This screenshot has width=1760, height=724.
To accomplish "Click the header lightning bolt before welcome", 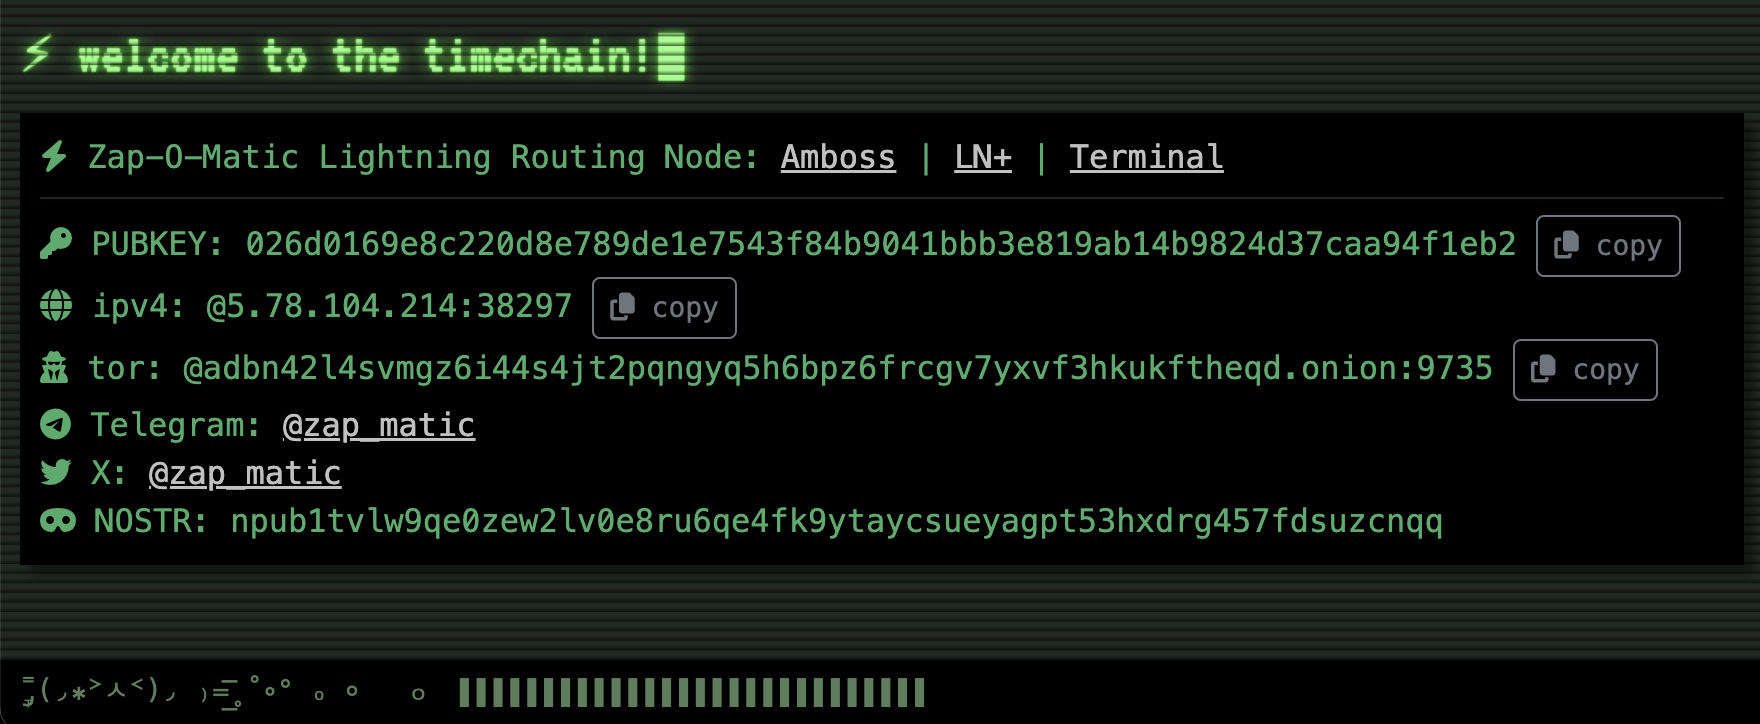I will tap(38, 54).
